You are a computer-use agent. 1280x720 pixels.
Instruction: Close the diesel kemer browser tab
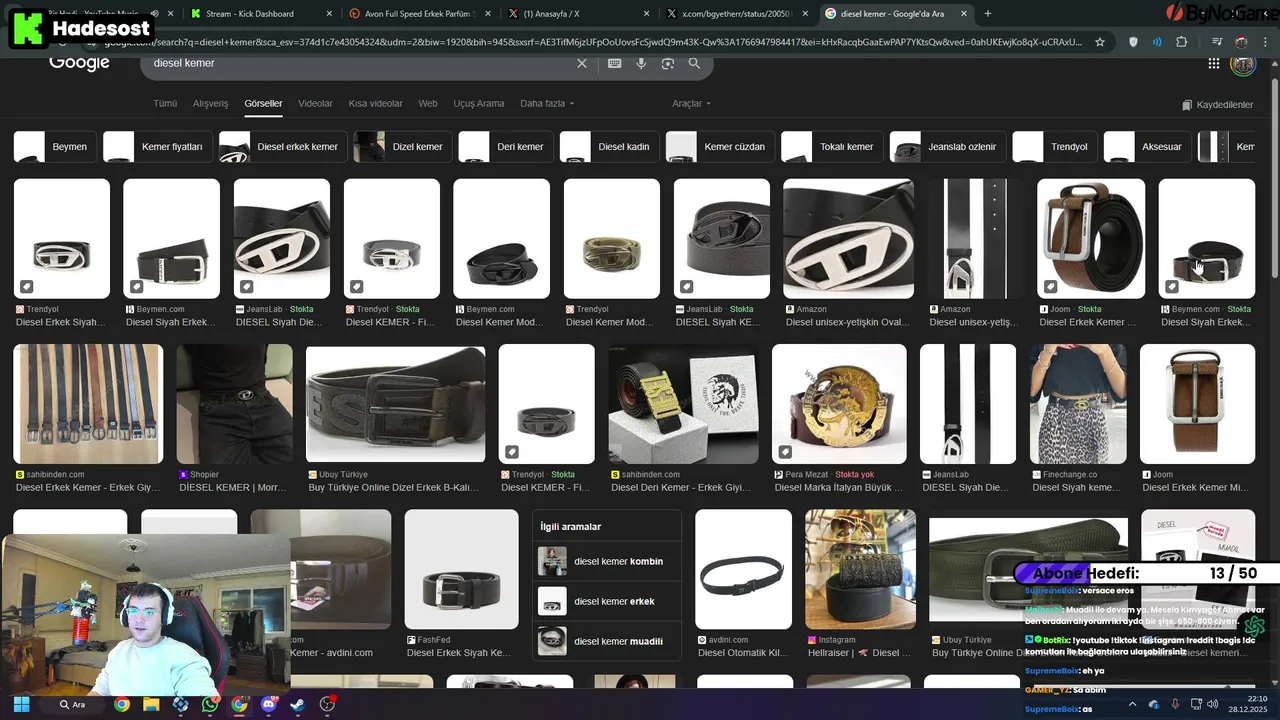coord(964,14)
